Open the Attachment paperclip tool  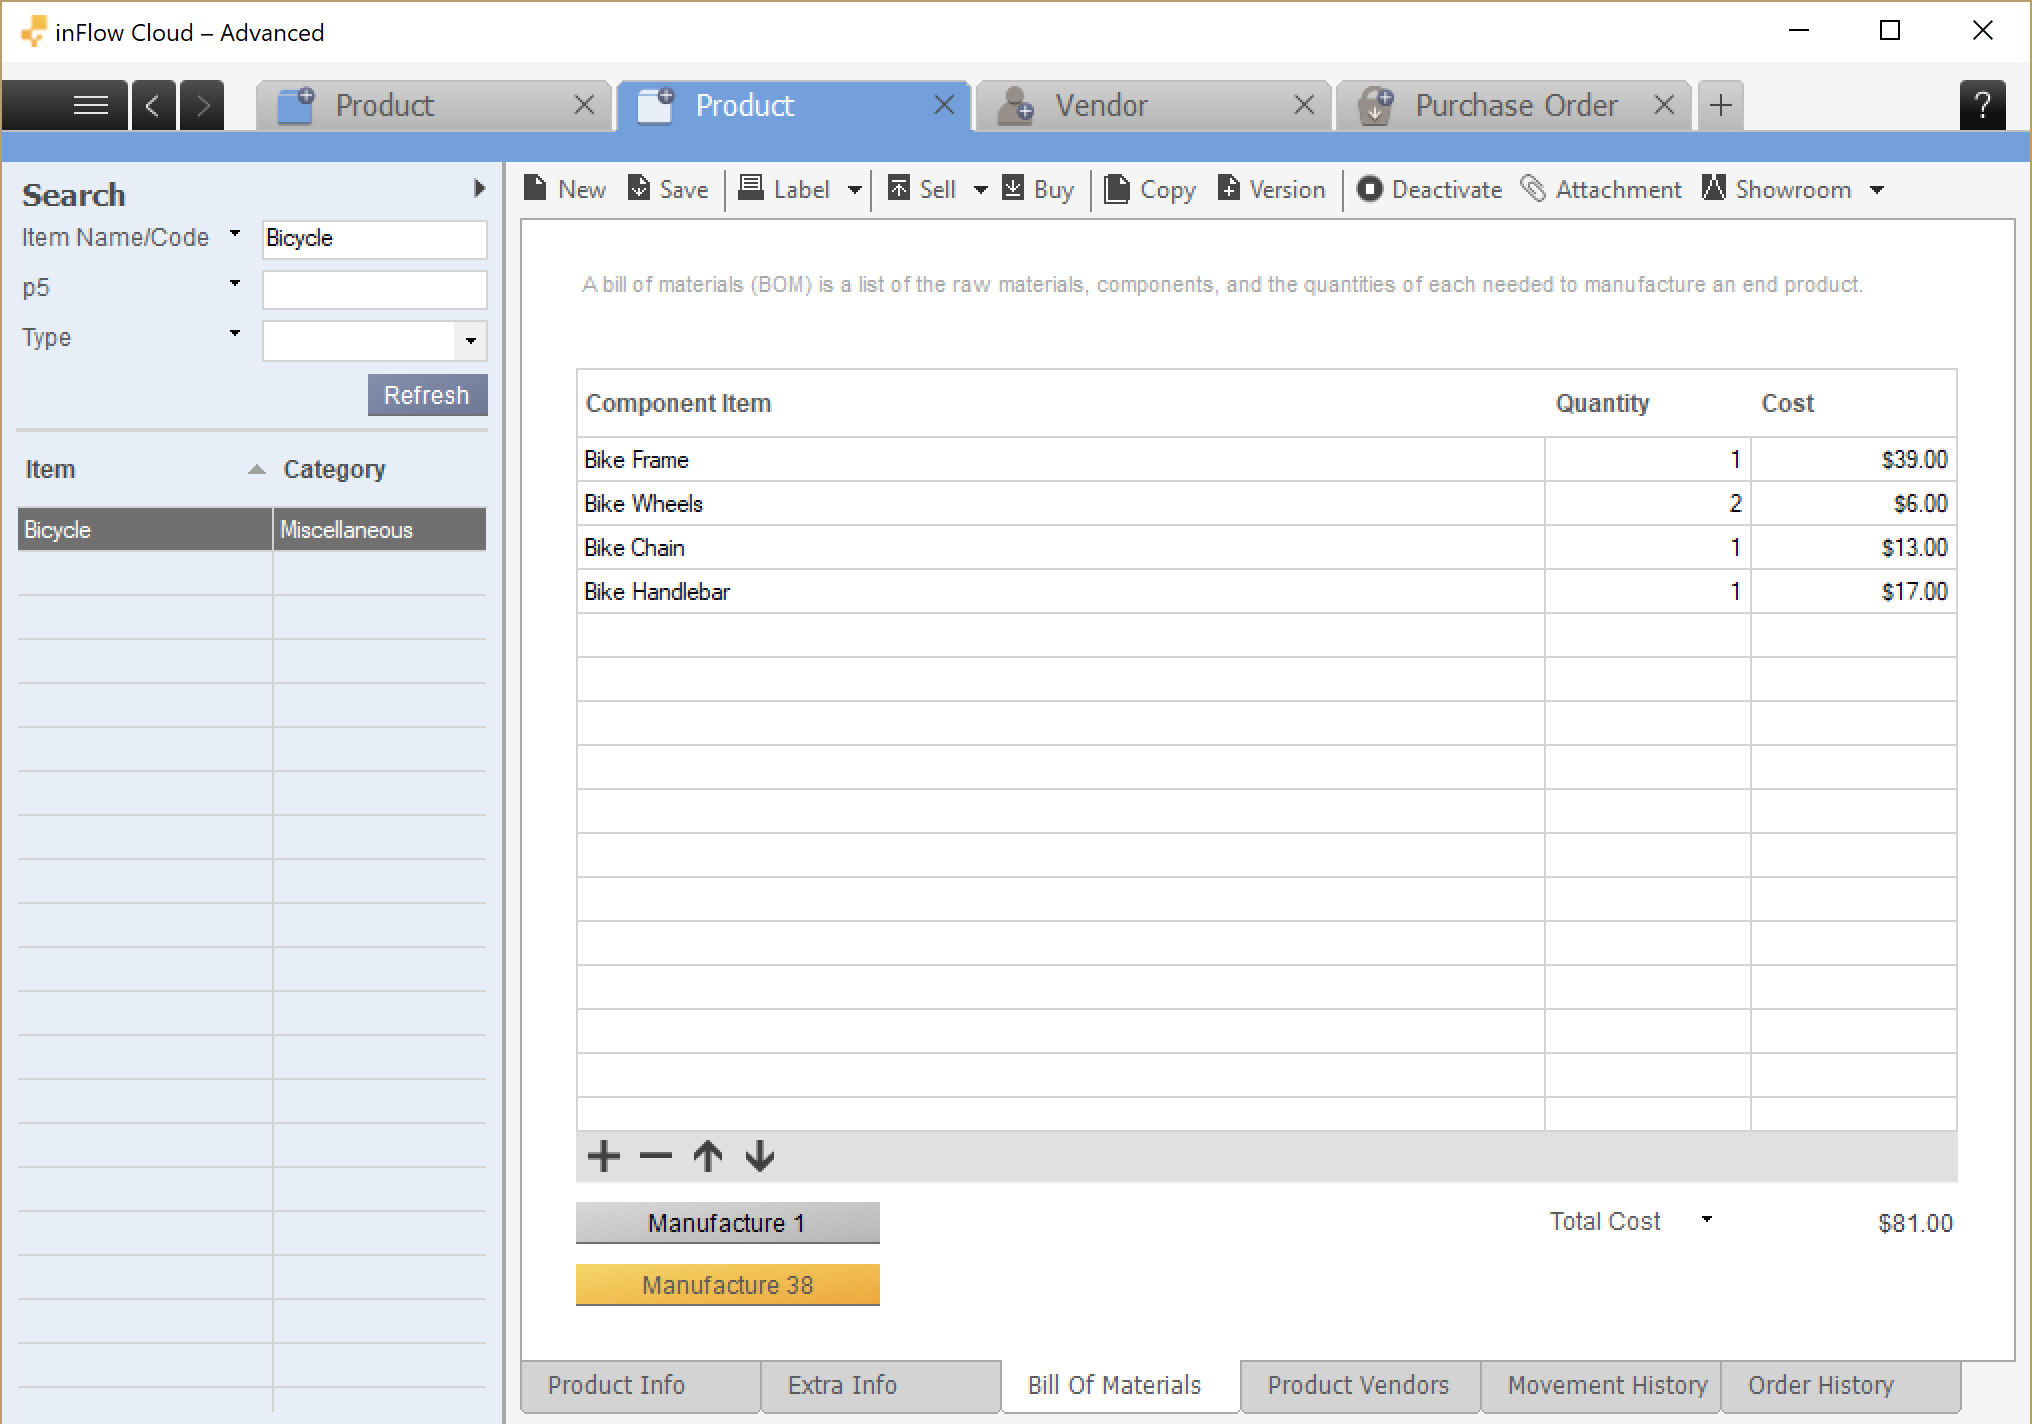click(x=1533, y=189)
